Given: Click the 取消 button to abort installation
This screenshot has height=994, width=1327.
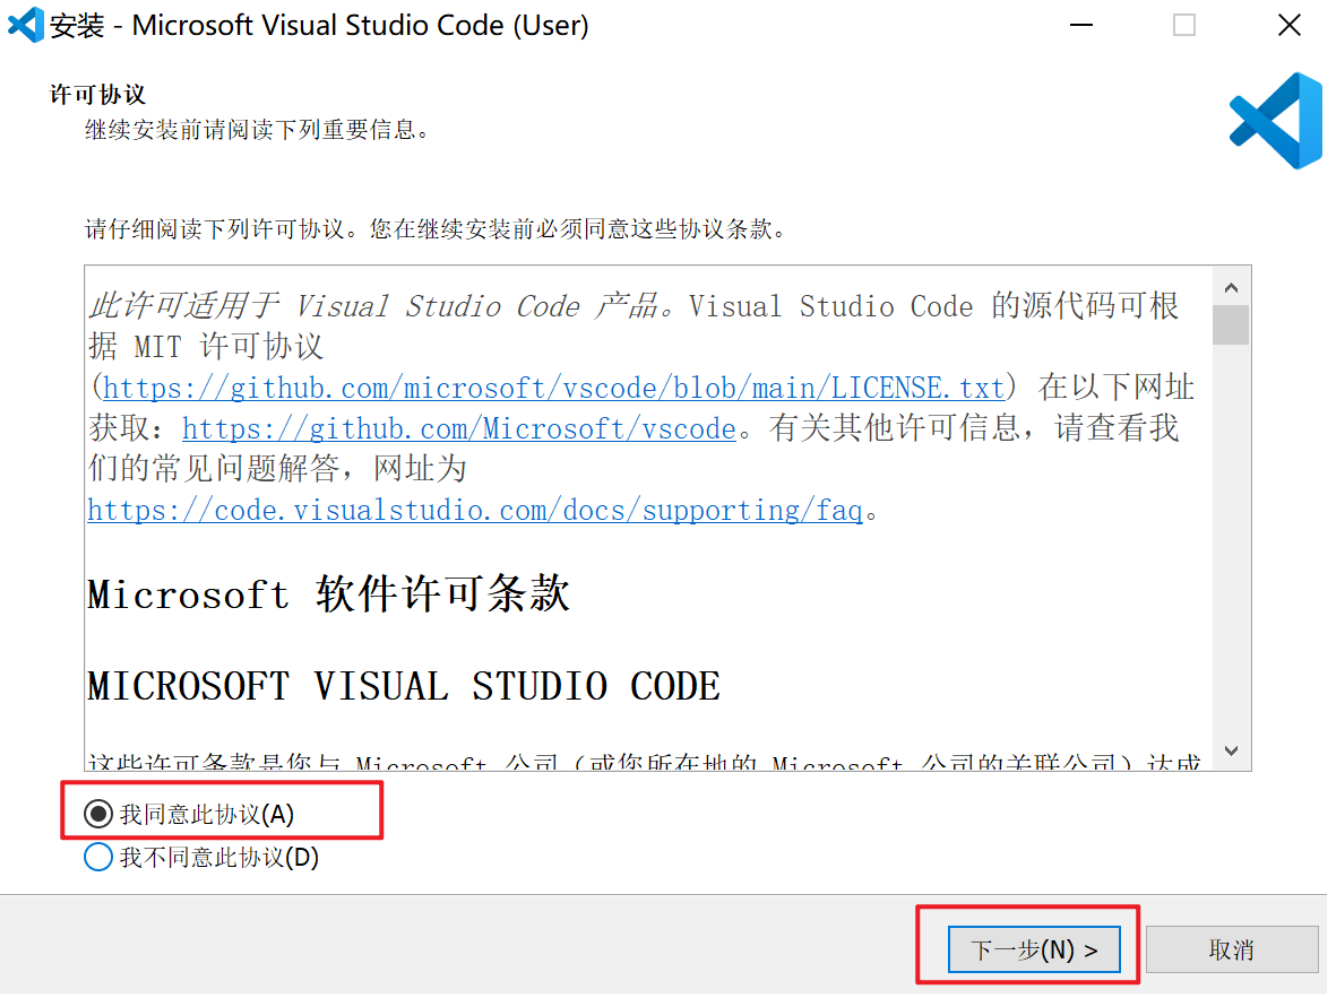Looking at the screenshot, I should click(x=1233, y=948).
